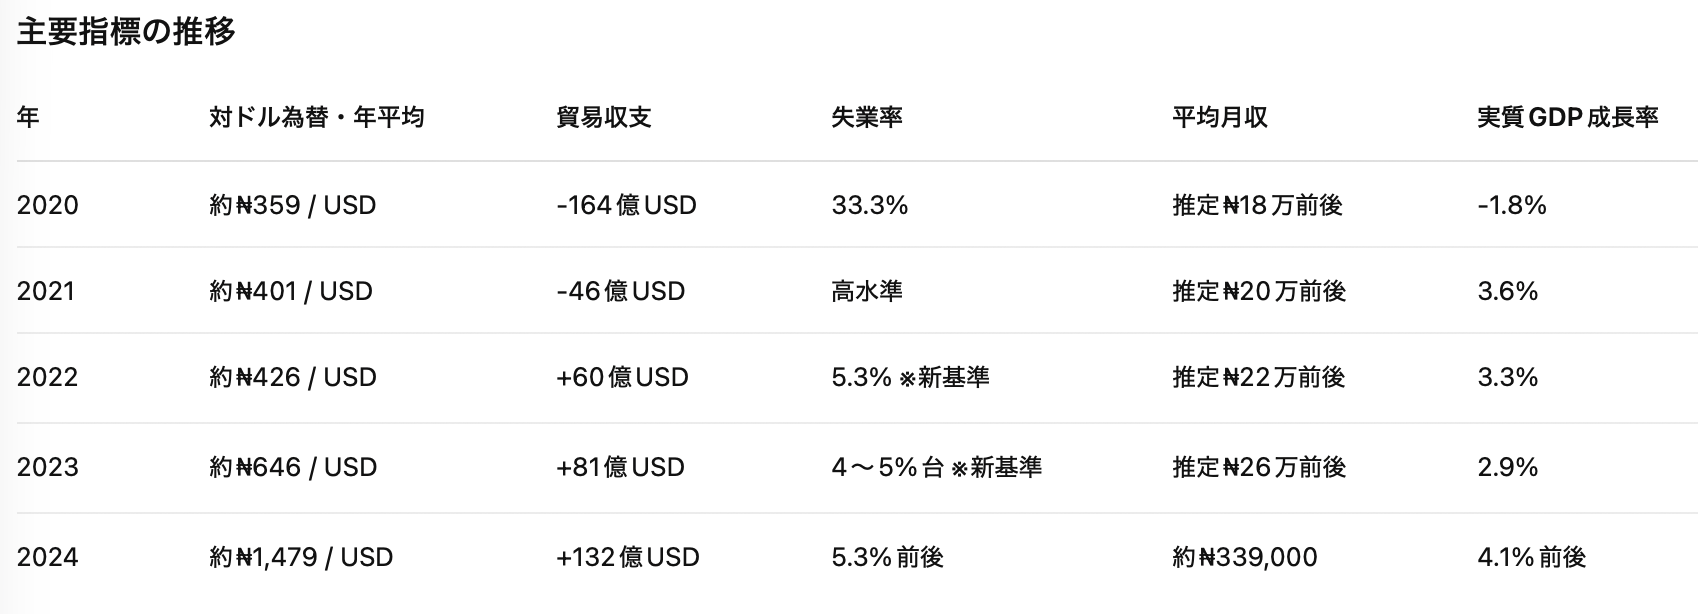Image resolution: width=1698 pixels, height=614 pixels.
Task: Click the 5.3% ※新基準 cell
Action: point(909,377)
